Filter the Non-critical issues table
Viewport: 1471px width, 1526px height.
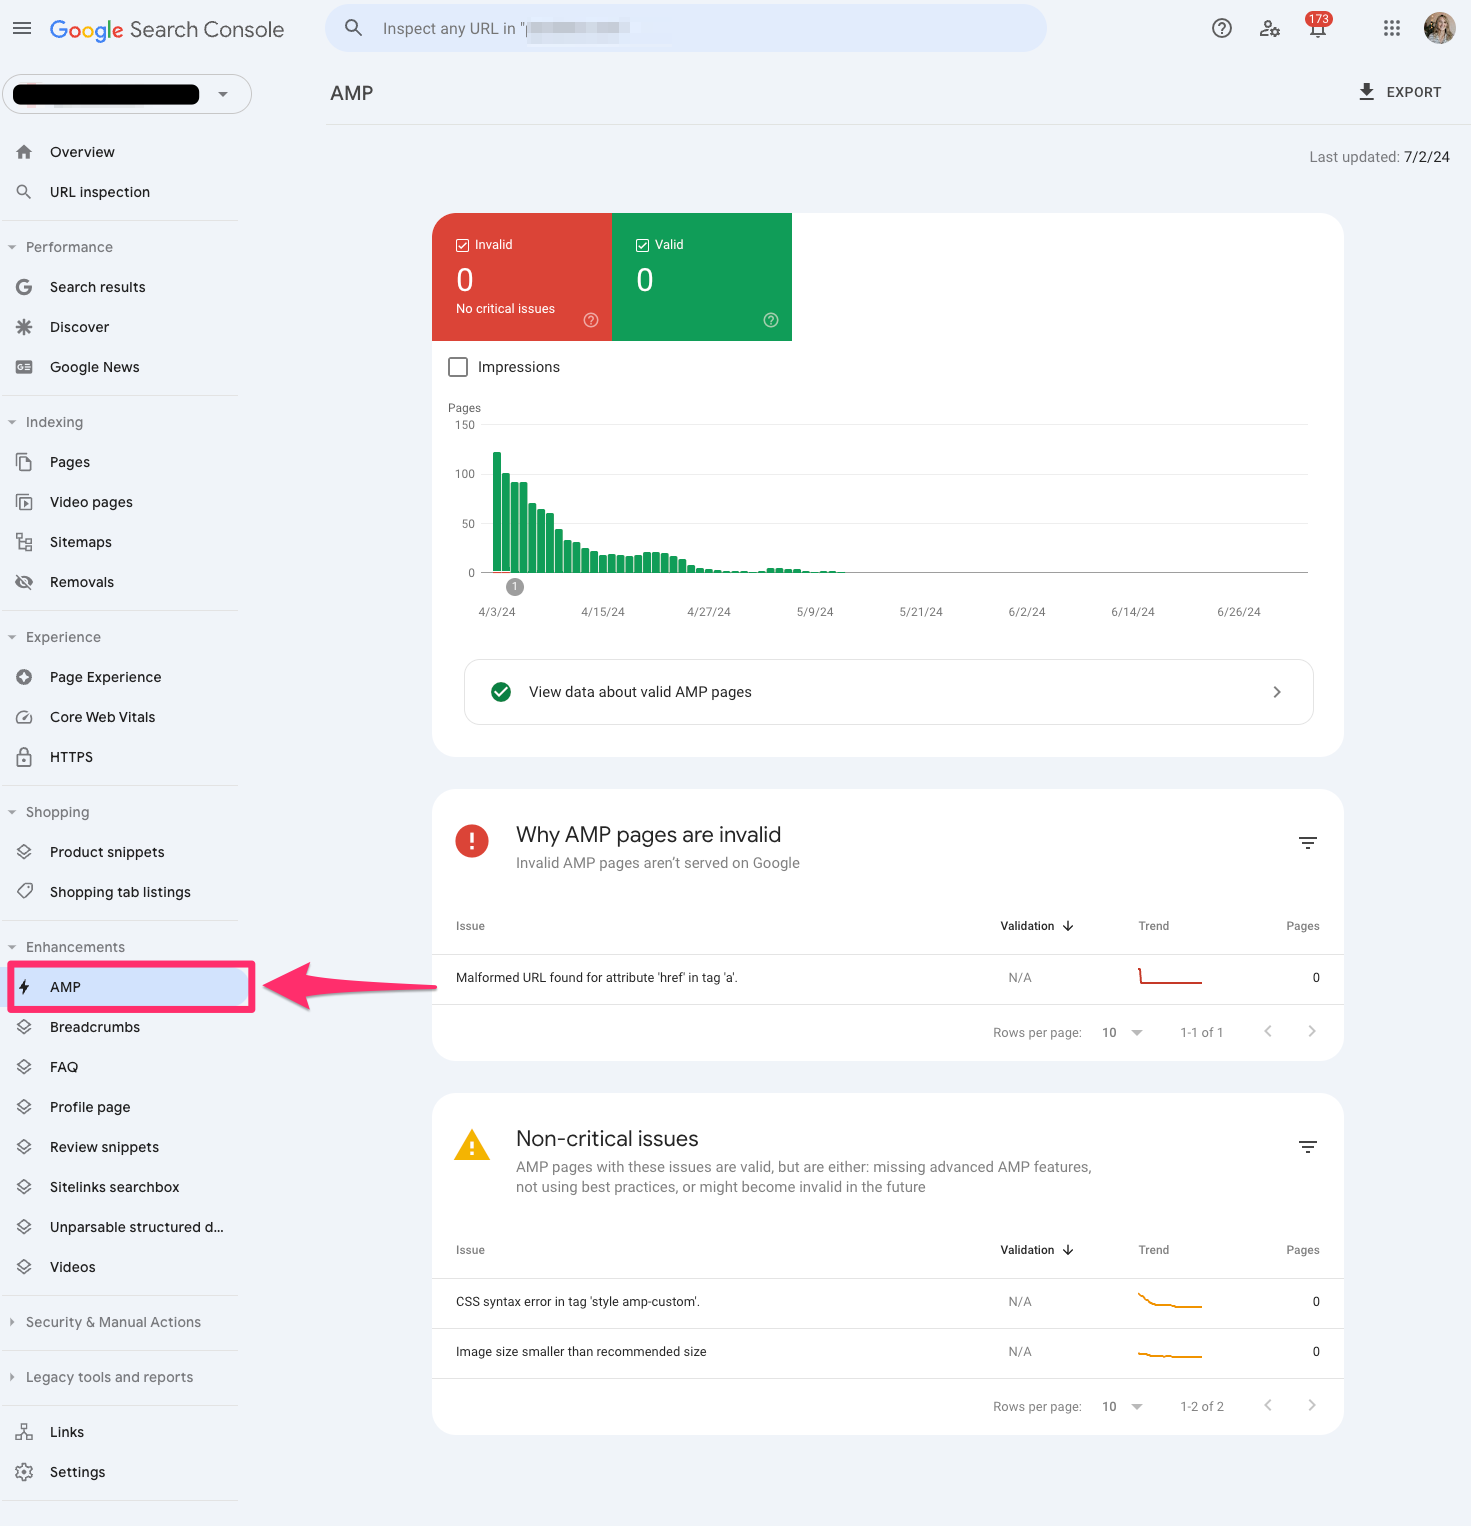click(1308, 1147)
